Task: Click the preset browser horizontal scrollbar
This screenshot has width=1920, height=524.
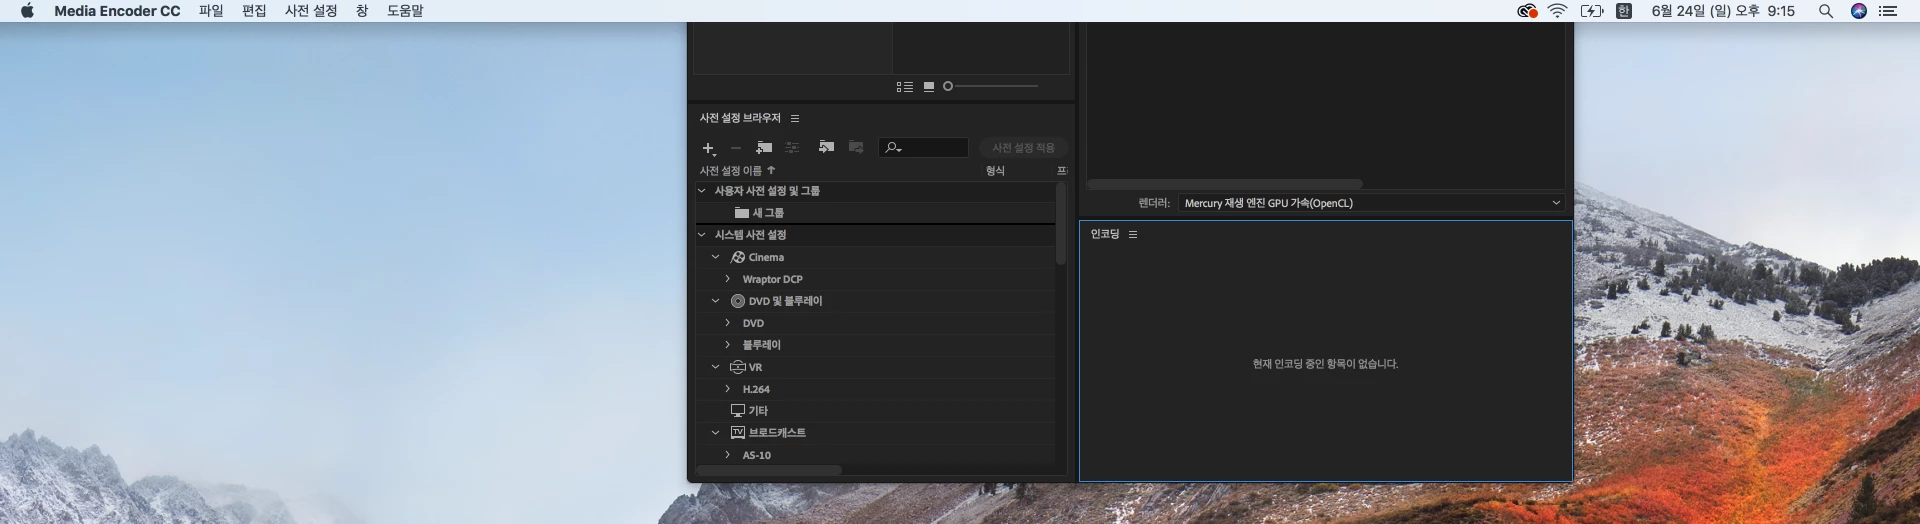Action: click(769, 470)
